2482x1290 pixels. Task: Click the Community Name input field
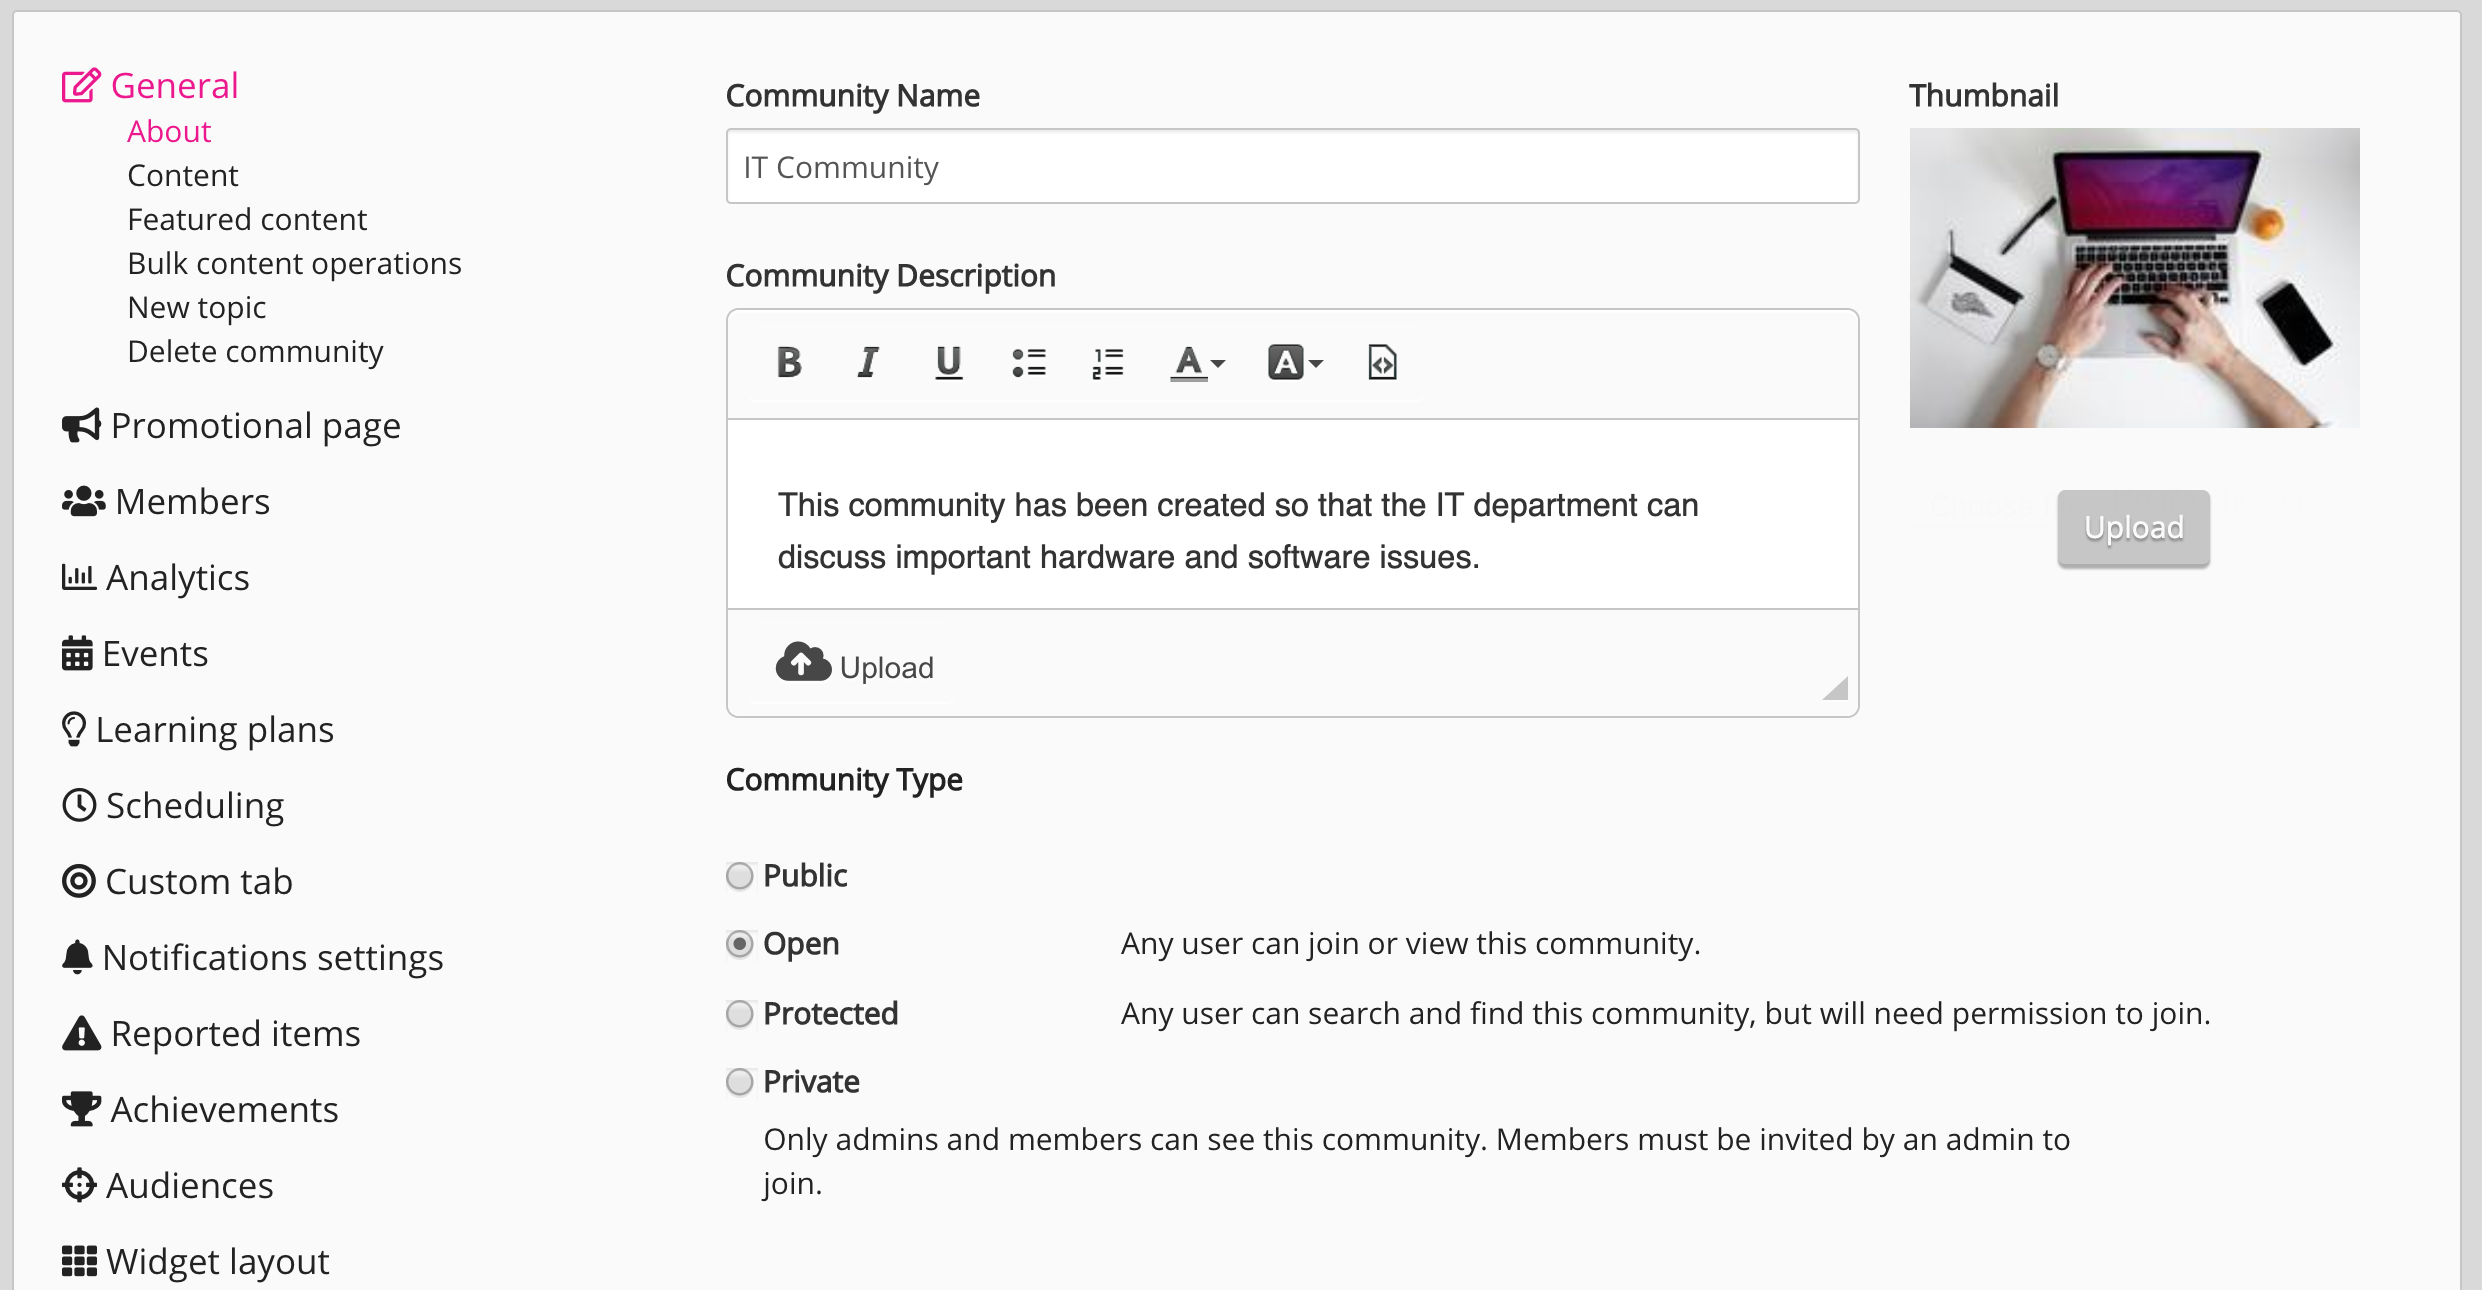(x=1292, y=167)
